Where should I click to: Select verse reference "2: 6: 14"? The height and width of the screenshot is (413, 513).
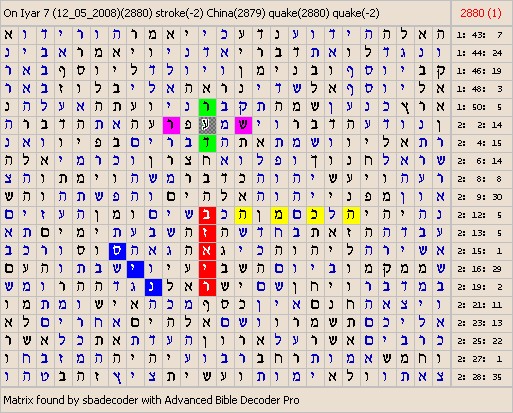(x=479, y=161)
